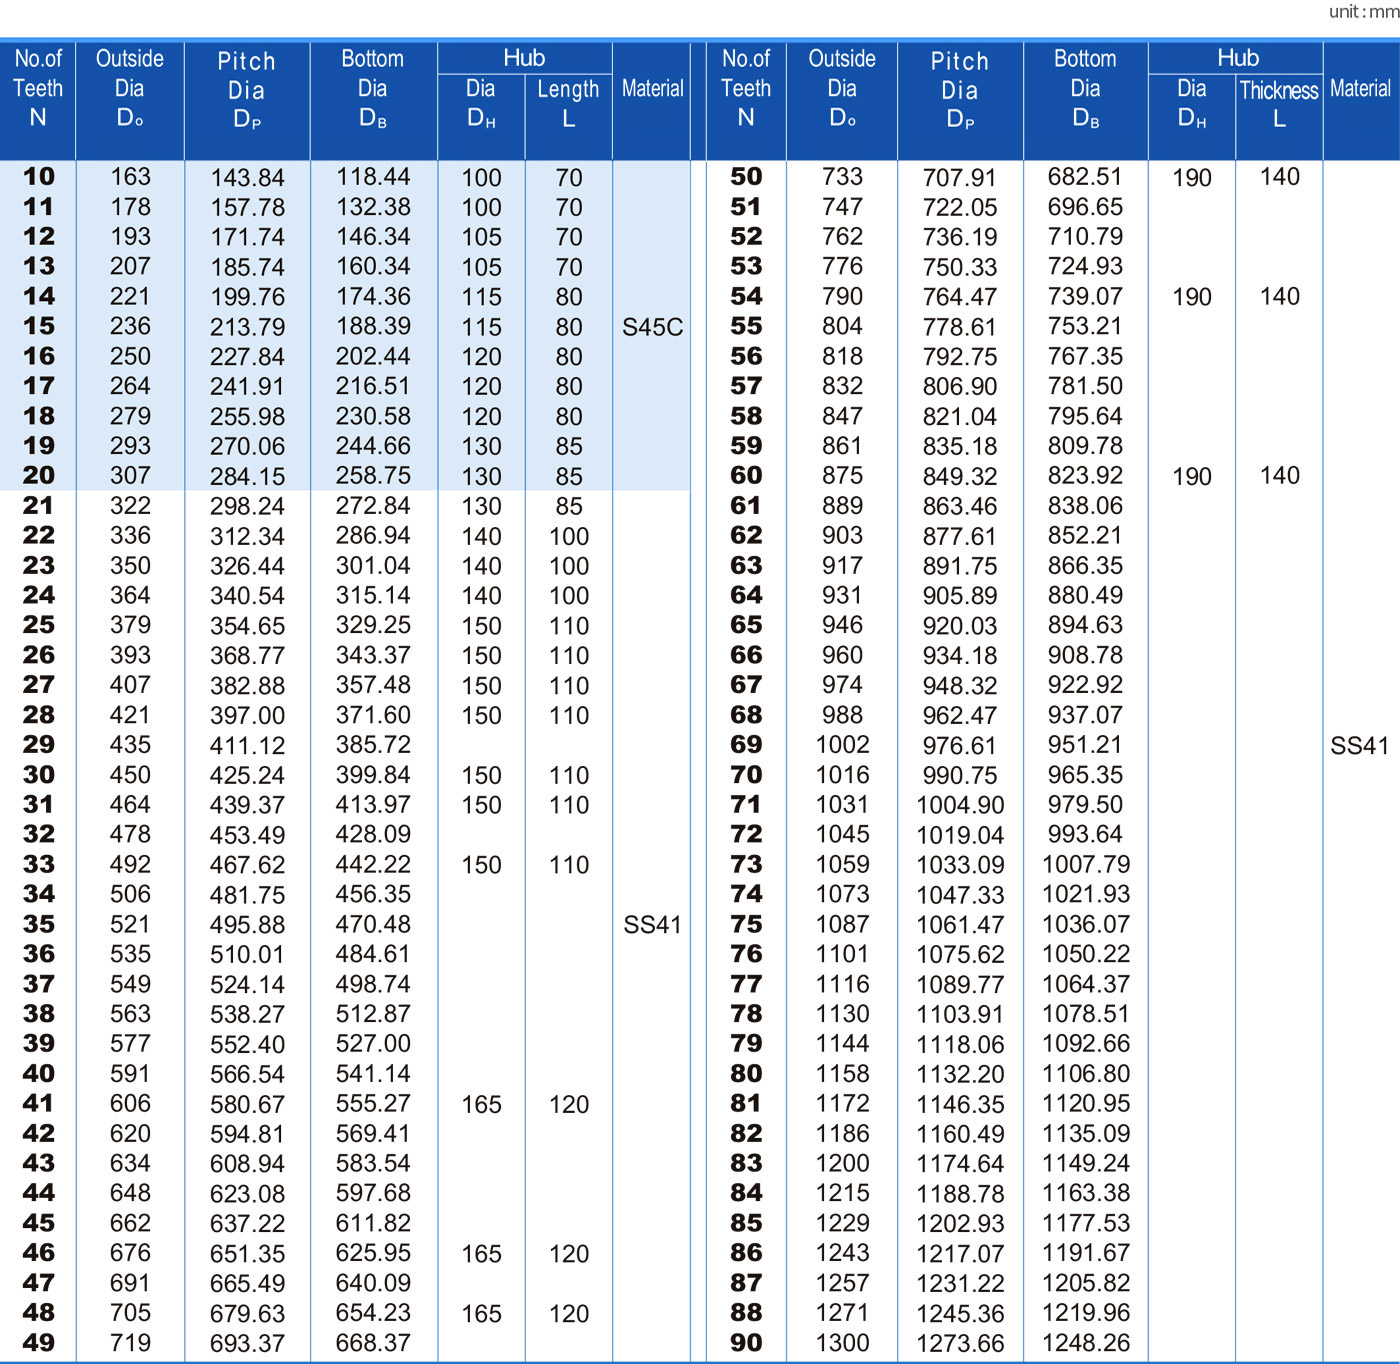Select bottom diameter value 1007.79
Screen dimensions: 1400x1364
pos(1086,864)
